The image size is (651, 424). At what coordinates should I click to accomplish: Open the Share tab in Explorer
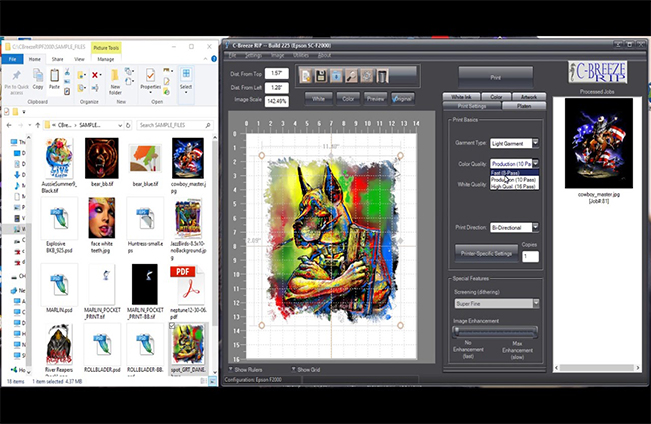point(57,59)
